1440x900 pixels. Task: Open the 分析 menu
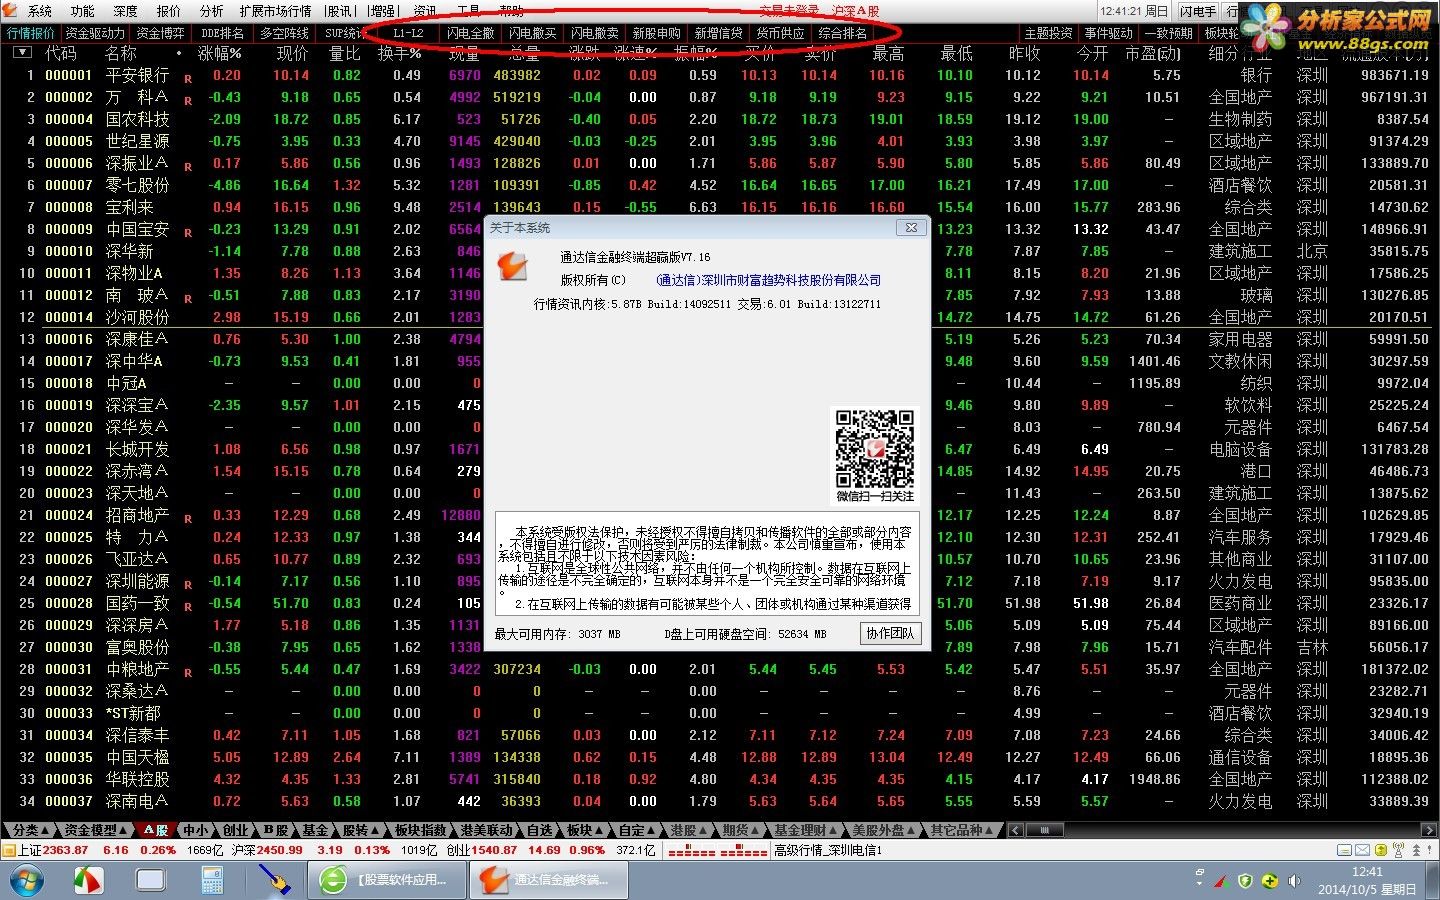pyautogui.click(x=212, y=11)
